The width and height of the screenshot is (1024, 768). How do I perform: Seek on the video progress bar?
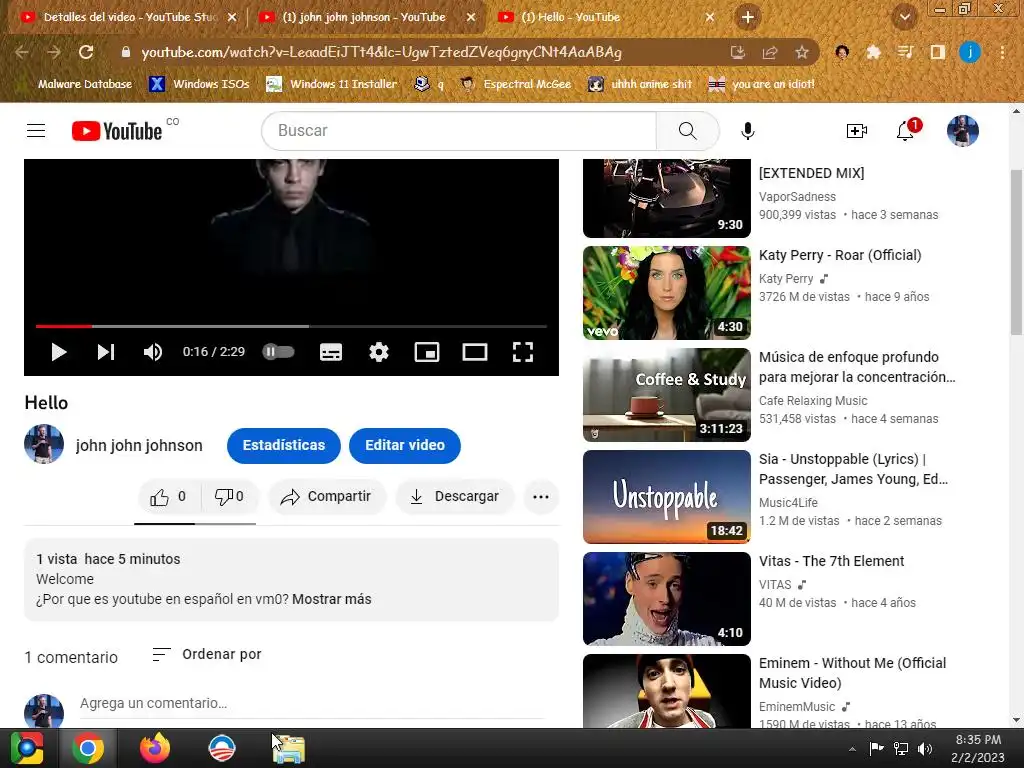point(291,326)
